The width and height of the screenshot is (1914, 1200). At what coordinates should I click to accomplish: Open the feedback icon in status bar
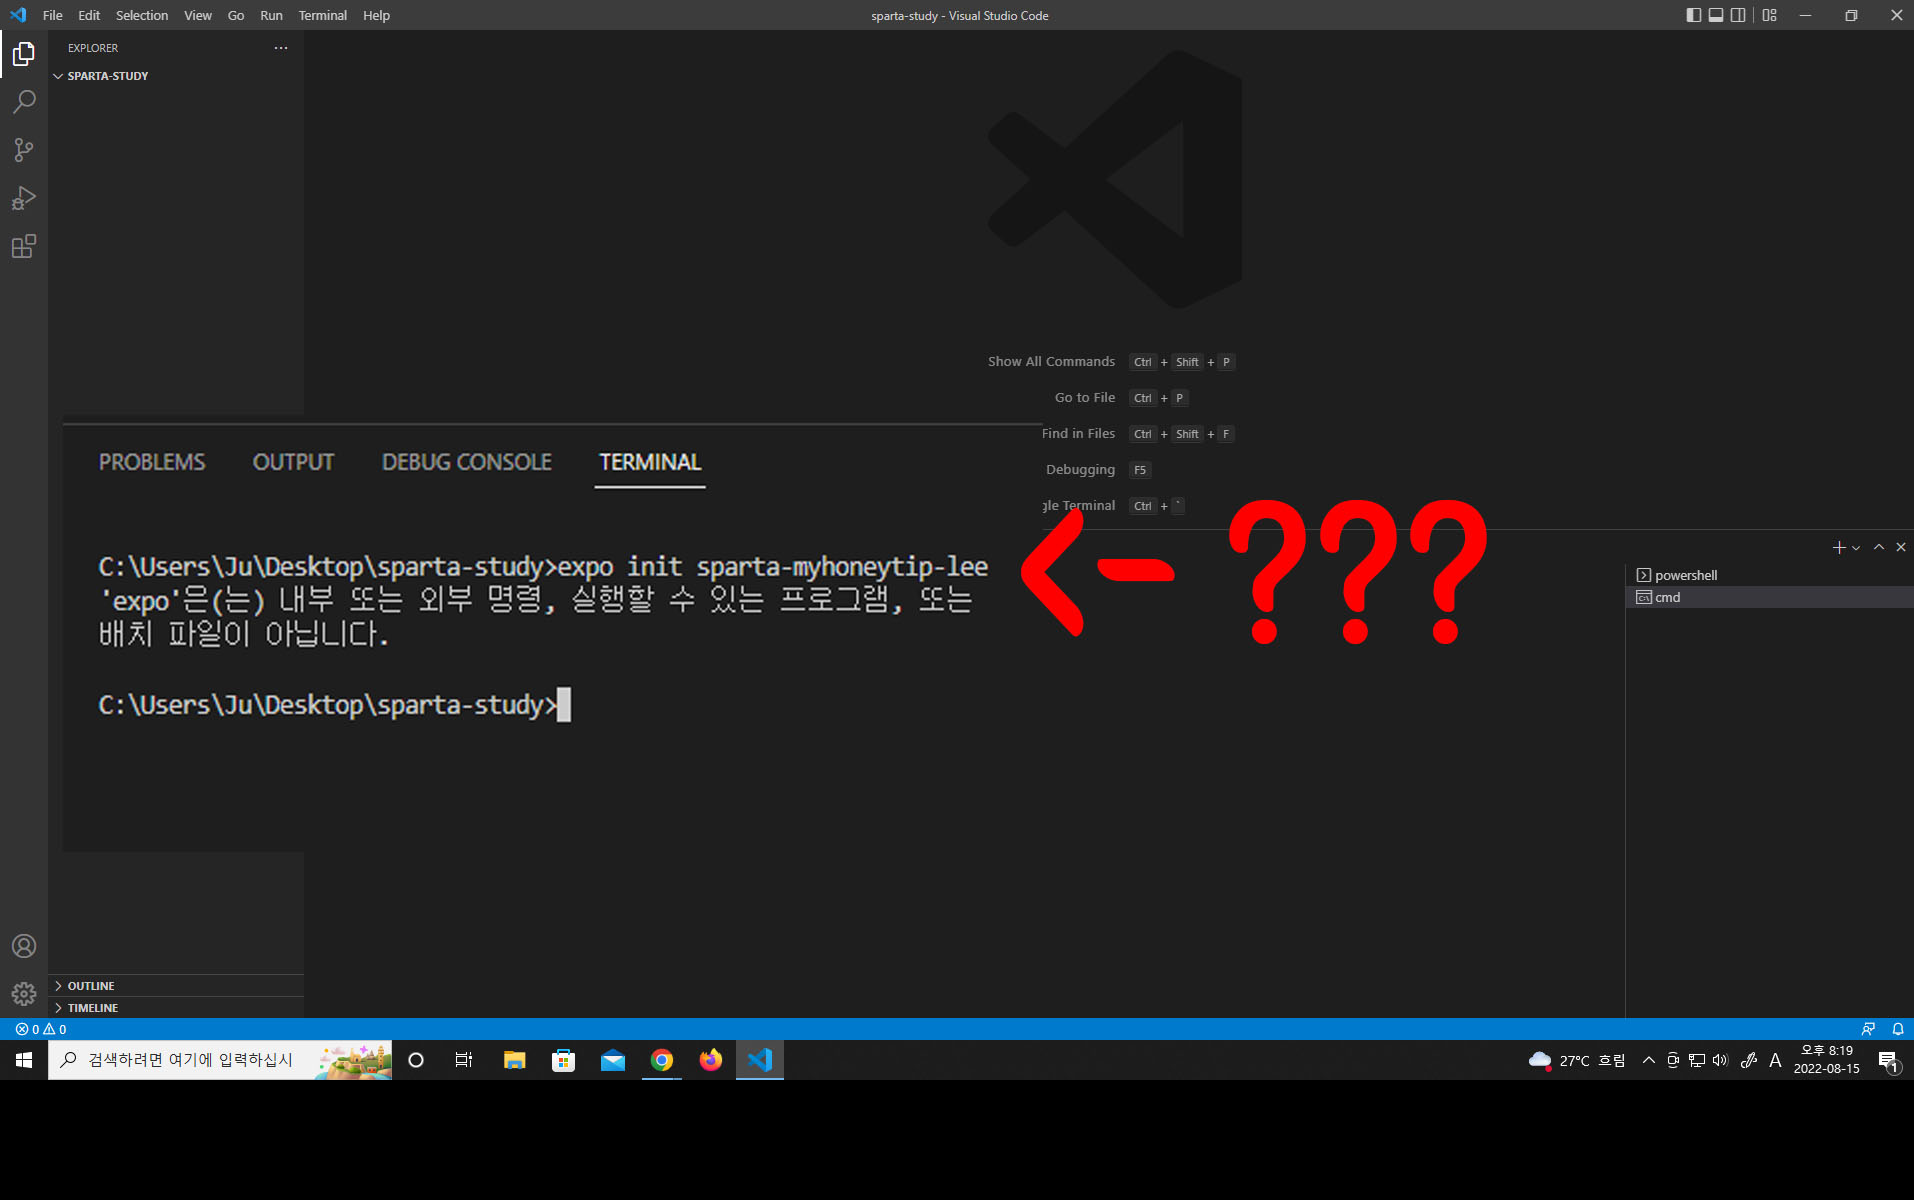pyautogui.click(x=1868, y=1029)
